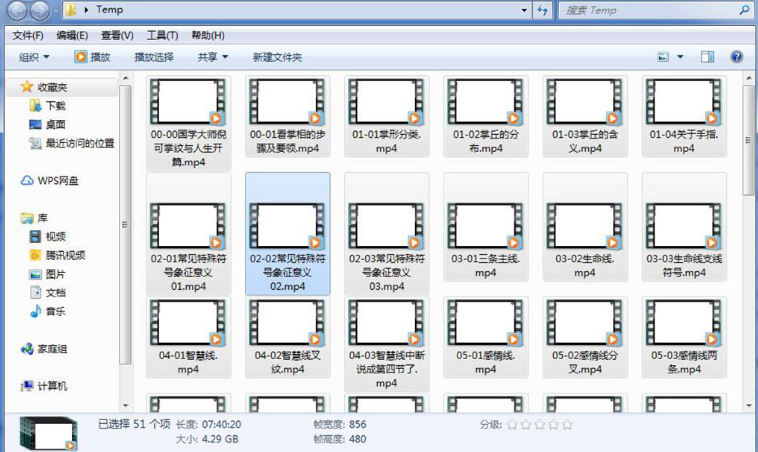Screen dimensions: 758x452
Task: Open the 文件(F) menu
Action: (x=28, y=35)
